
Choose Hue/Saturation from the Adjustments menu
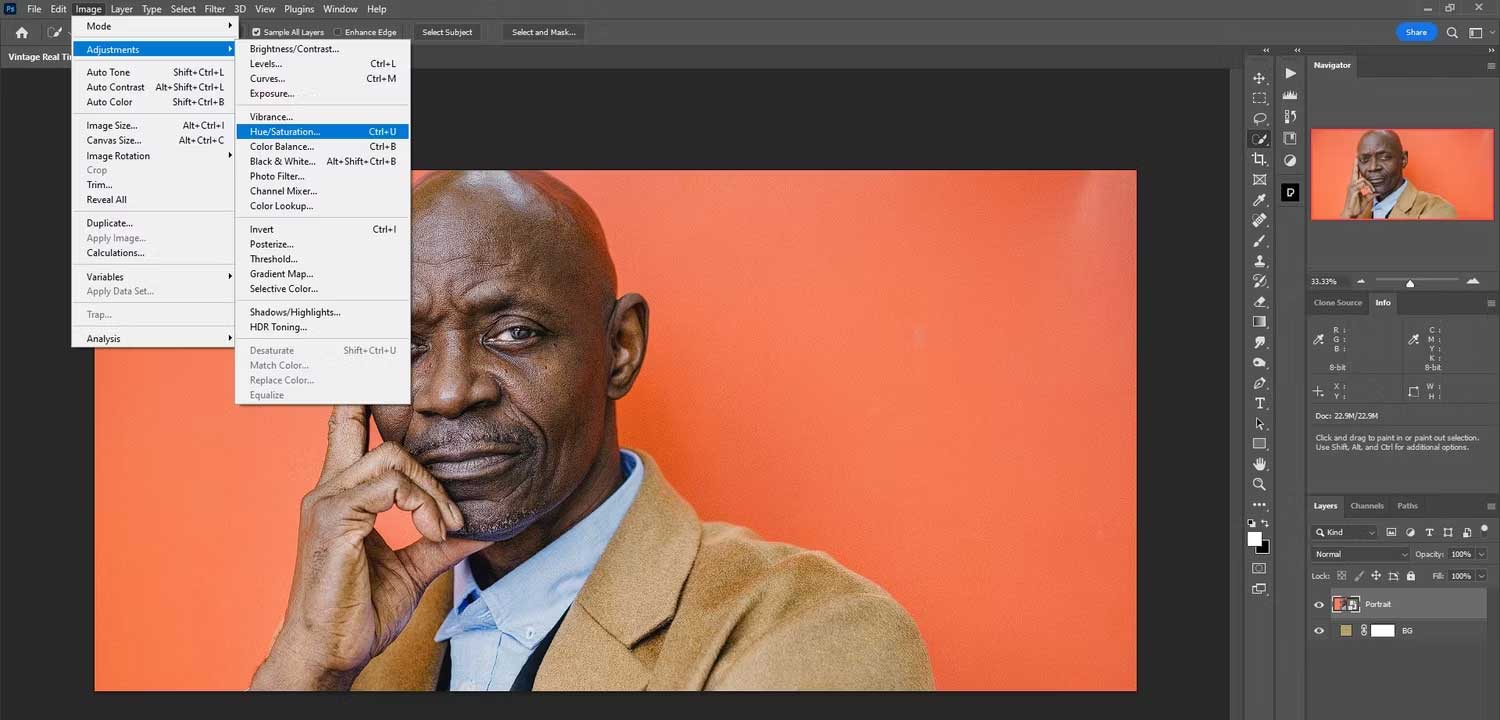tap(284, 131)
